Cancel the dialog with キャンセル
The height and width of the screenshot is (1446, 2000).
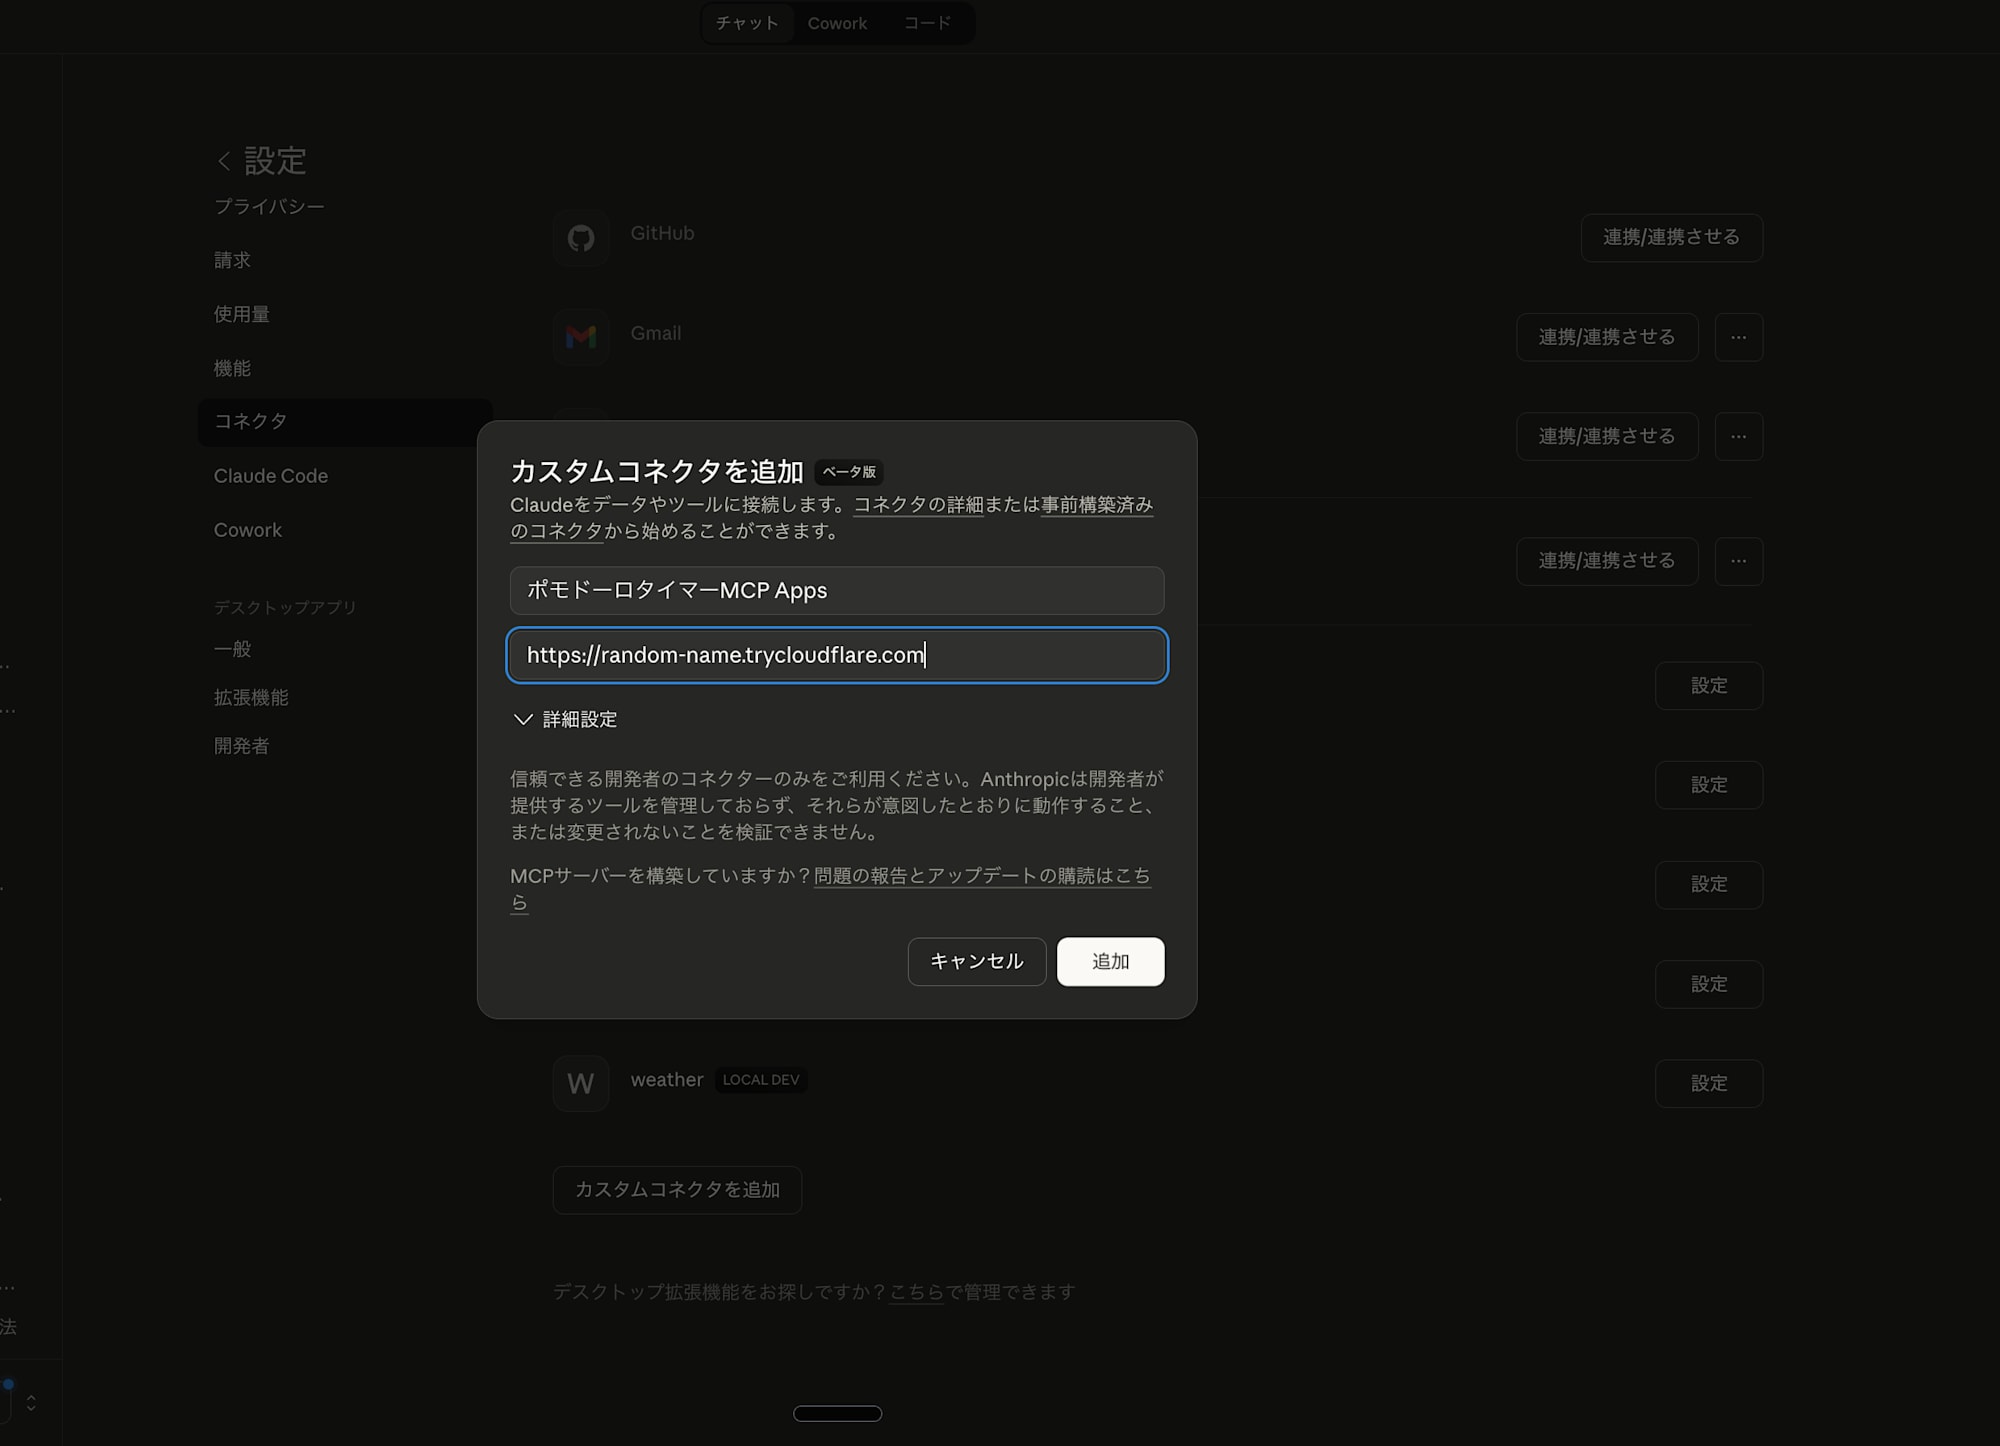[976, 961]
